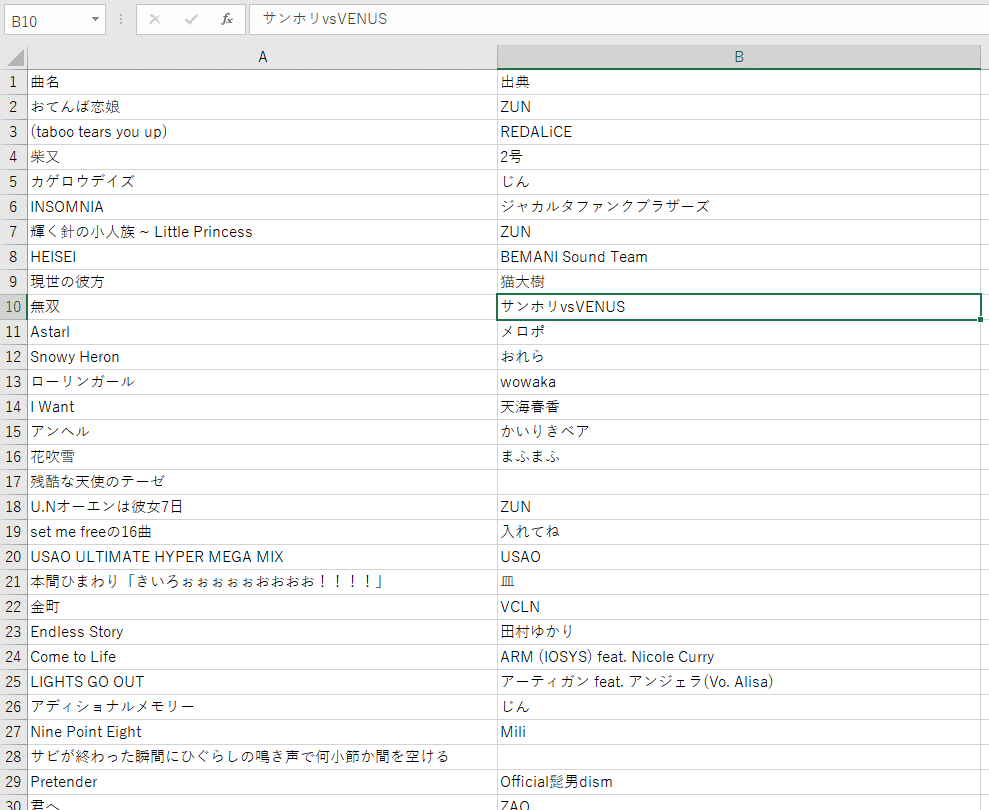
Task: Click the HEISEI cell
Action: tap(262, 257)
